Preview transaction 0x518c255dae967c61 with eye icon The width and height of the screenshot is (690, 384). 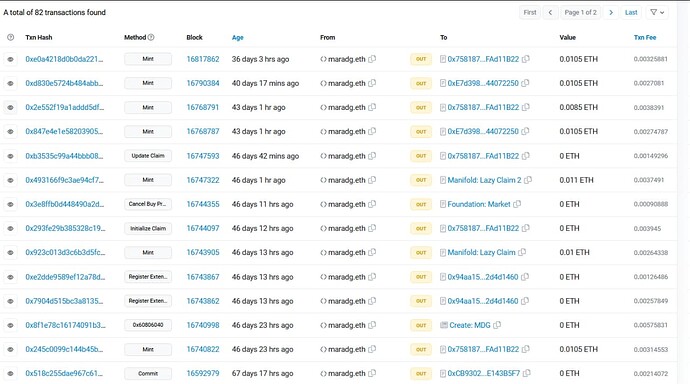[11, 373]
